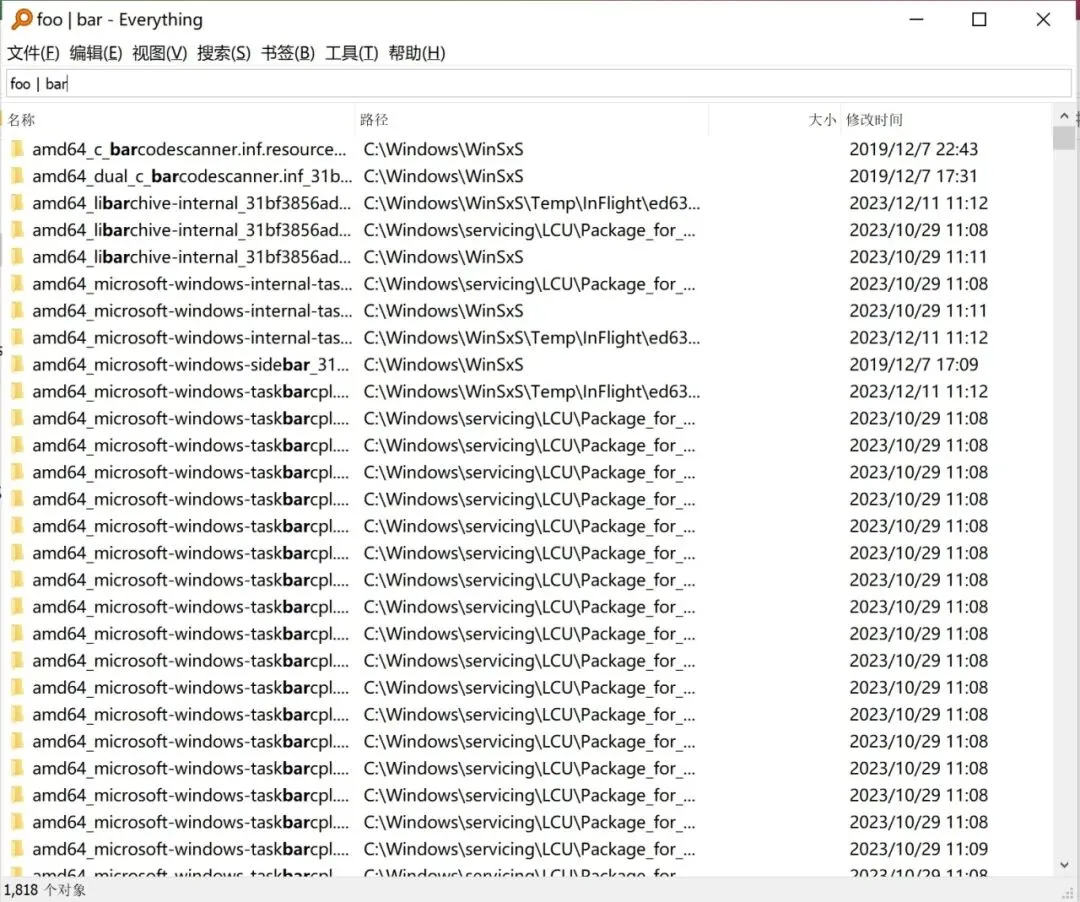The width and height of the screenshot is (1080, 902).
Task: Open the 搜索(S) menu
Action: (224, 53)
